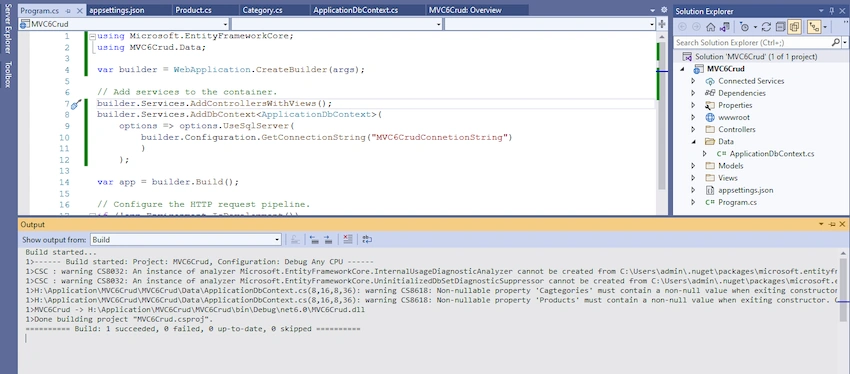Go to Next Message in Output

coord(328,239)
